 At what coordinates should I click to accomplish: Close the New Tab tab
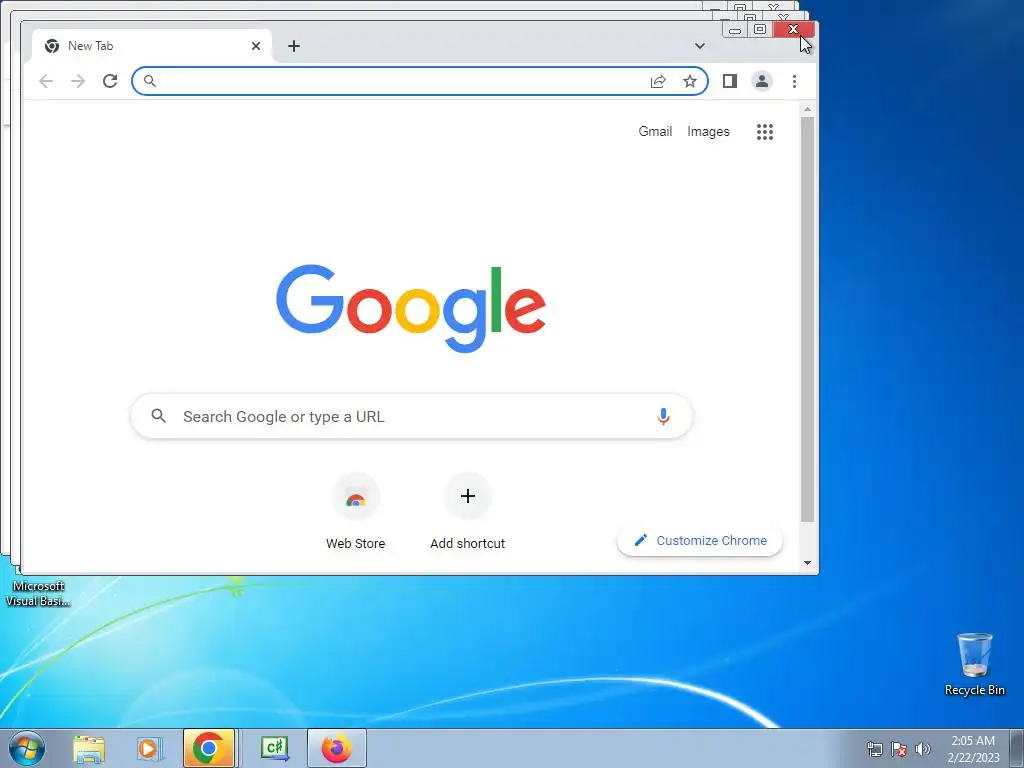[x=256, y=46]
